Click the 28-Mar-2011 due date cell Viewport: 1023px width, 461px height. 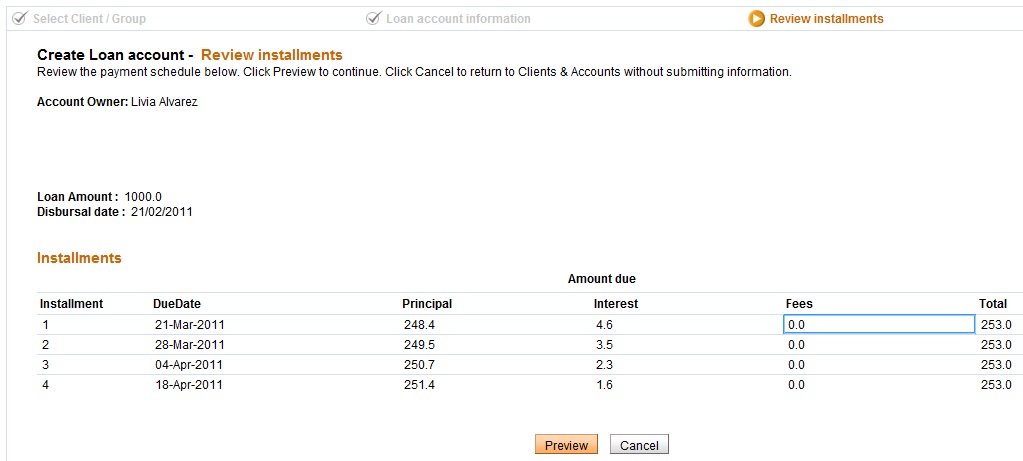pyautogui.click(x=189, y=345)
